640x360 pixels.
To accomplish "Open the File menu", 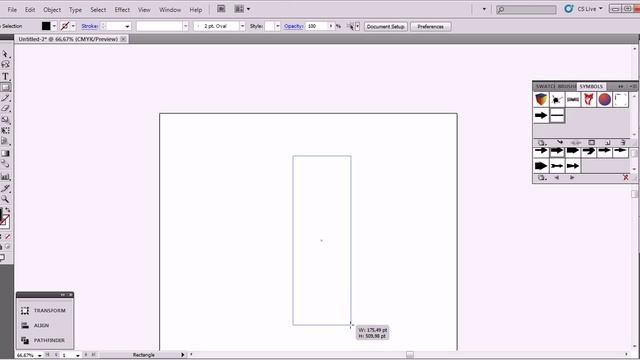I will (12, 9).
